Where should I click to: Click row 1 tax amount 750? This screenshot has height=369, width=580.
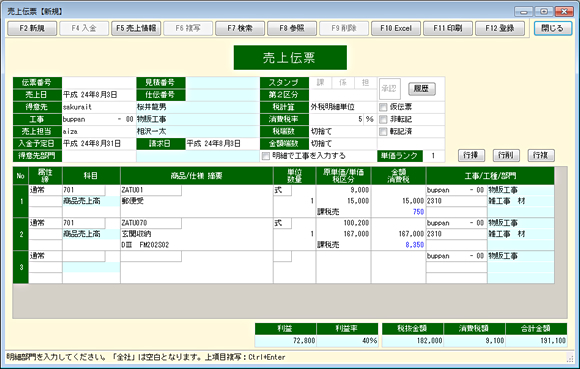click(x=398, y=212)
